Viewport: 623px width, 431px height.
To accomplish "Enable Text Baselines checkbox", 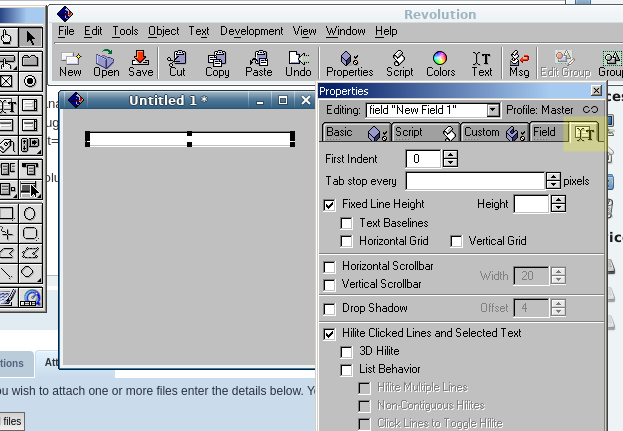I will 346,223.
